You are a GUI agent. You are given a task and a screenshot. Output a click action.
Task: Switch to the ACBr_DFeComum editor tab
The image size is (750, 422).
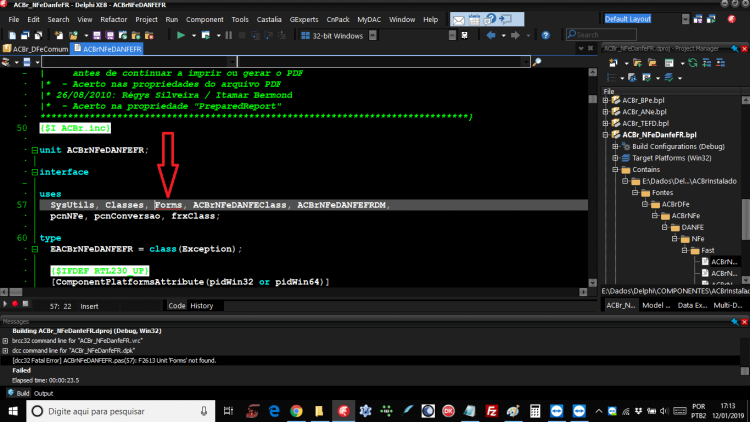click(x=35, y=49)
